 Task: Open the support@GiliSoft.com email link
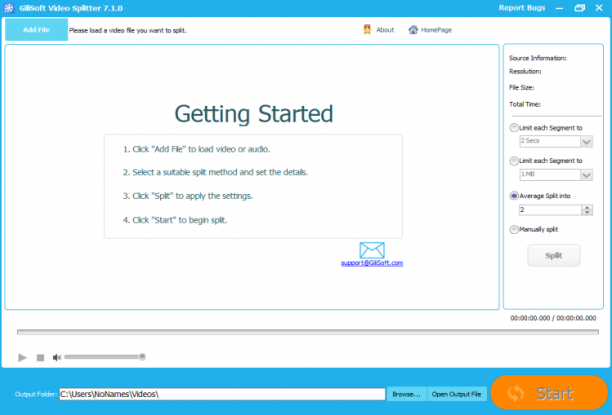[372, 263]
